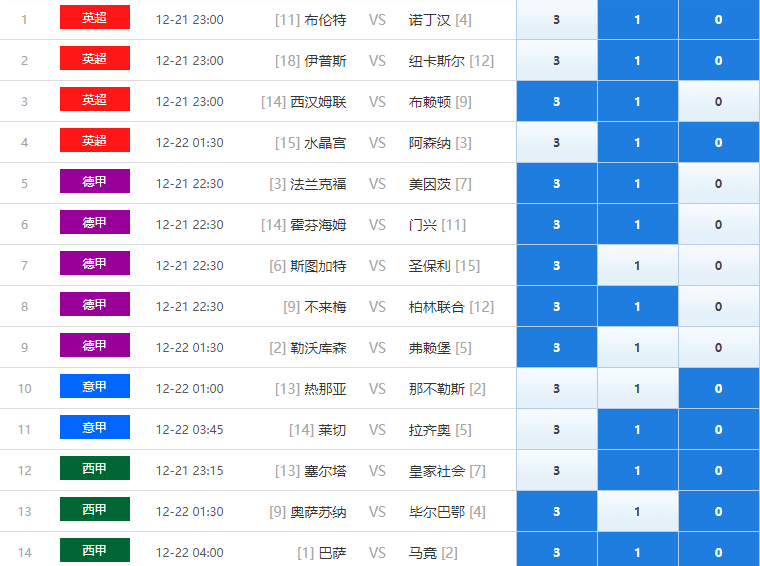Toggle option 3 for 巴萨 vs 马竞
This screenshot has width=760, height=566.
pos(557,549)
